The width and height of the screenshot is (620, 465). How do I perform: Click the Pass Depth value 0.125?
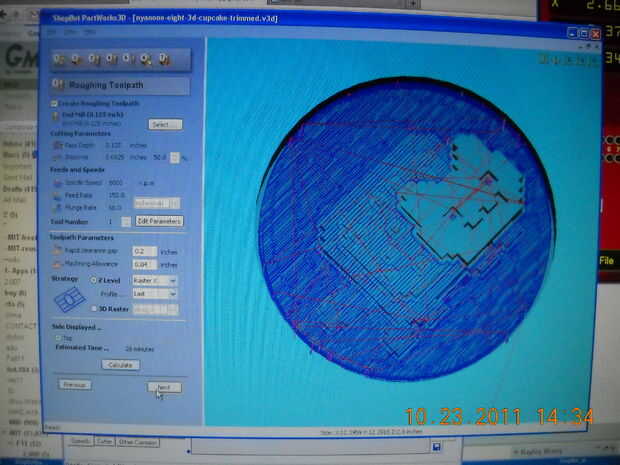pos(113,145)
